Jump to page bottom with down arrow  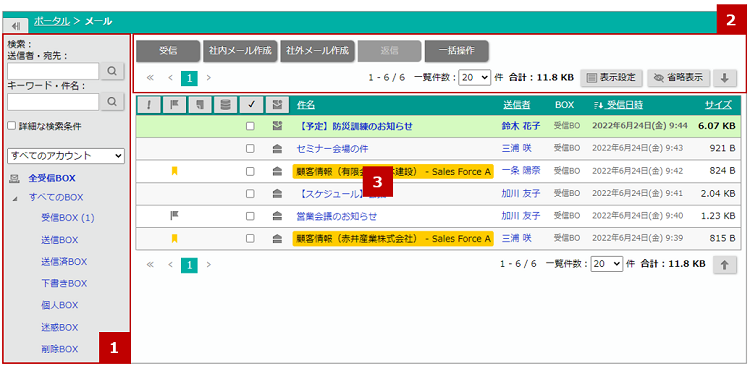pyautogui.click(x=725, y=78)
